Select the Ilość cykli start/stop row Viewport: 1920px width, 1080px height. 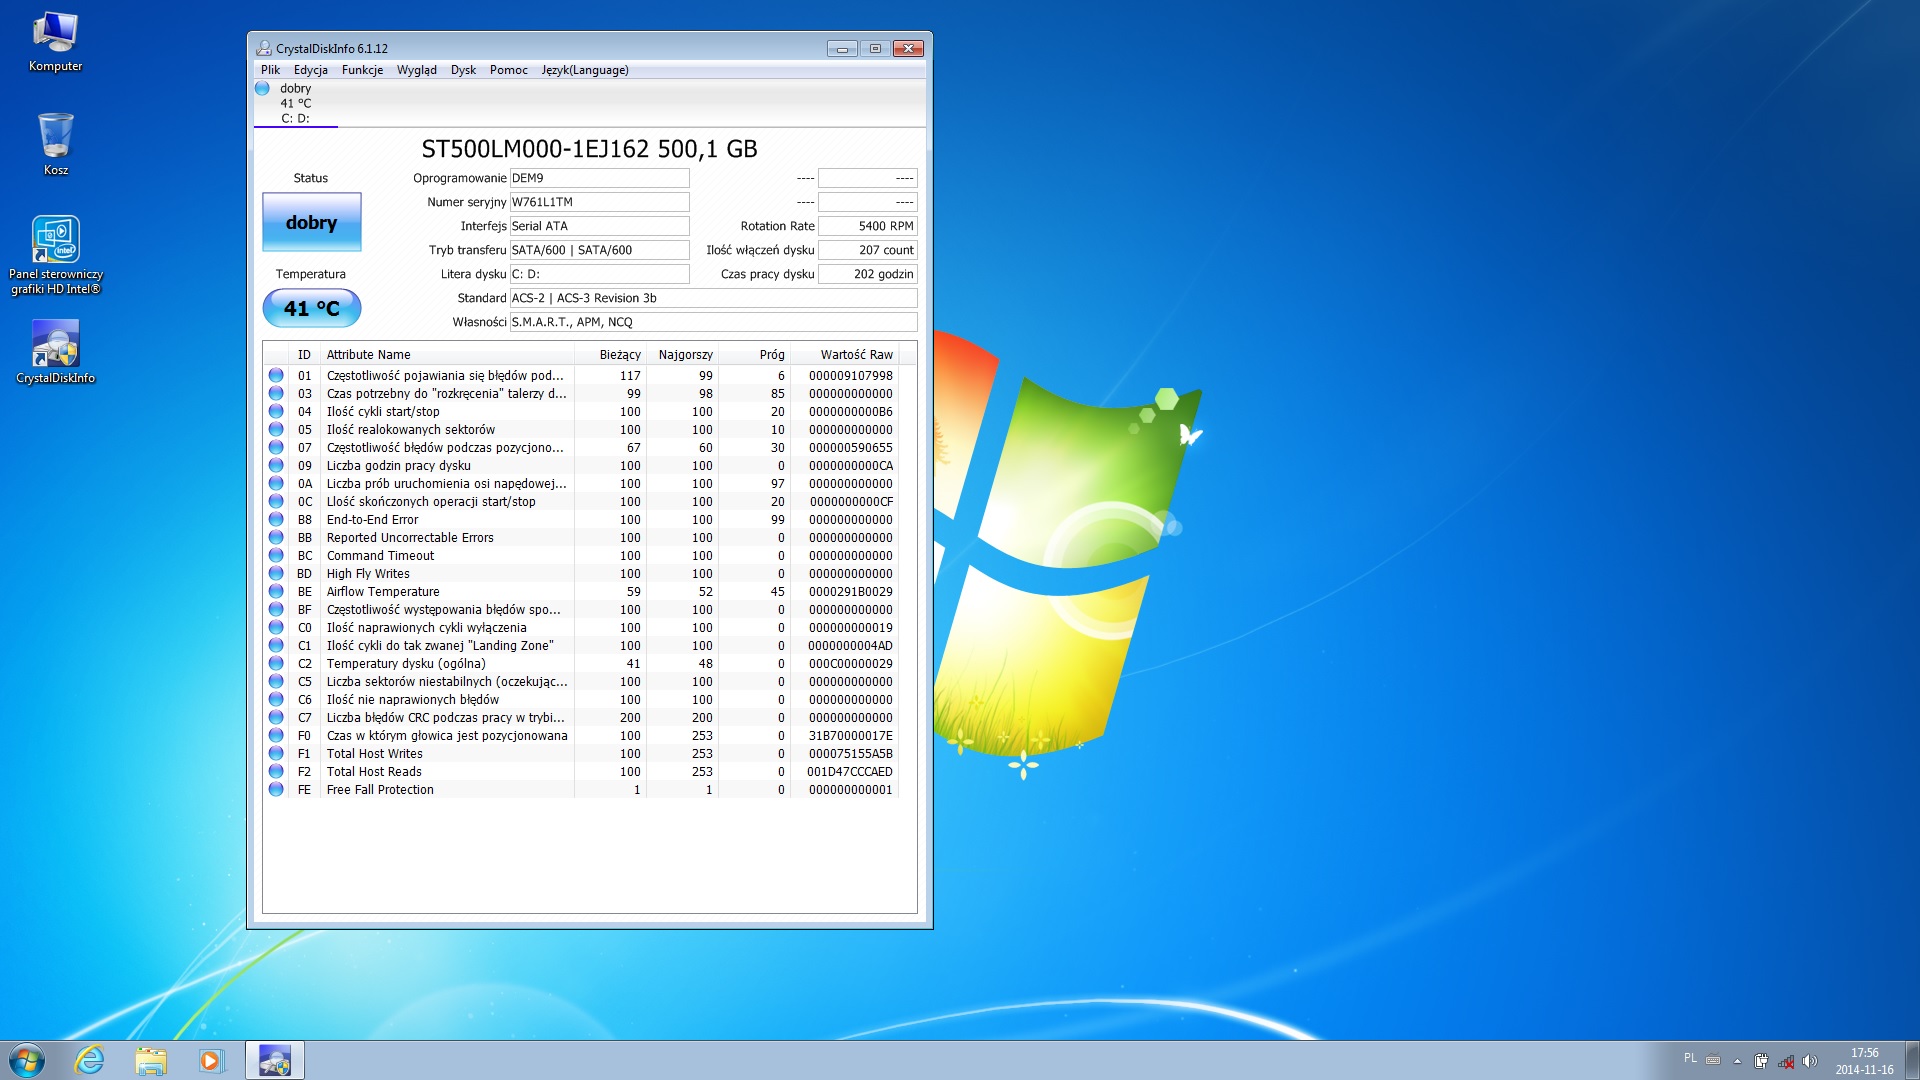click(x=581, y=411)
